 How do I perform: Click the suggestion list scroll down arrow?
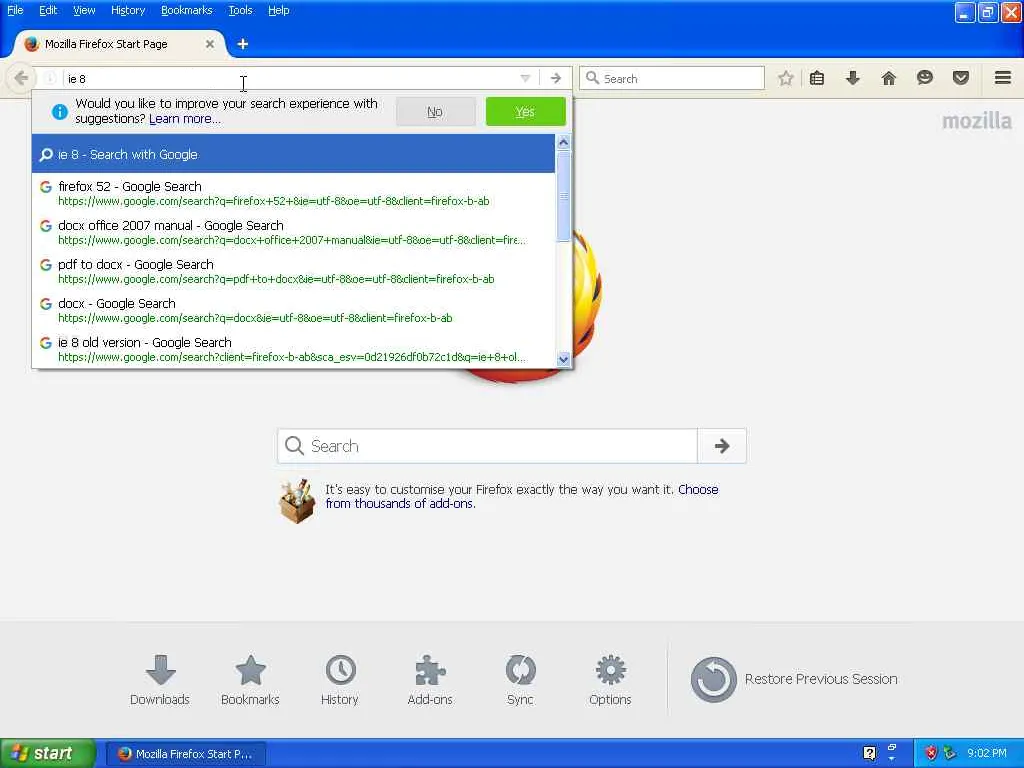click(564, 359)
